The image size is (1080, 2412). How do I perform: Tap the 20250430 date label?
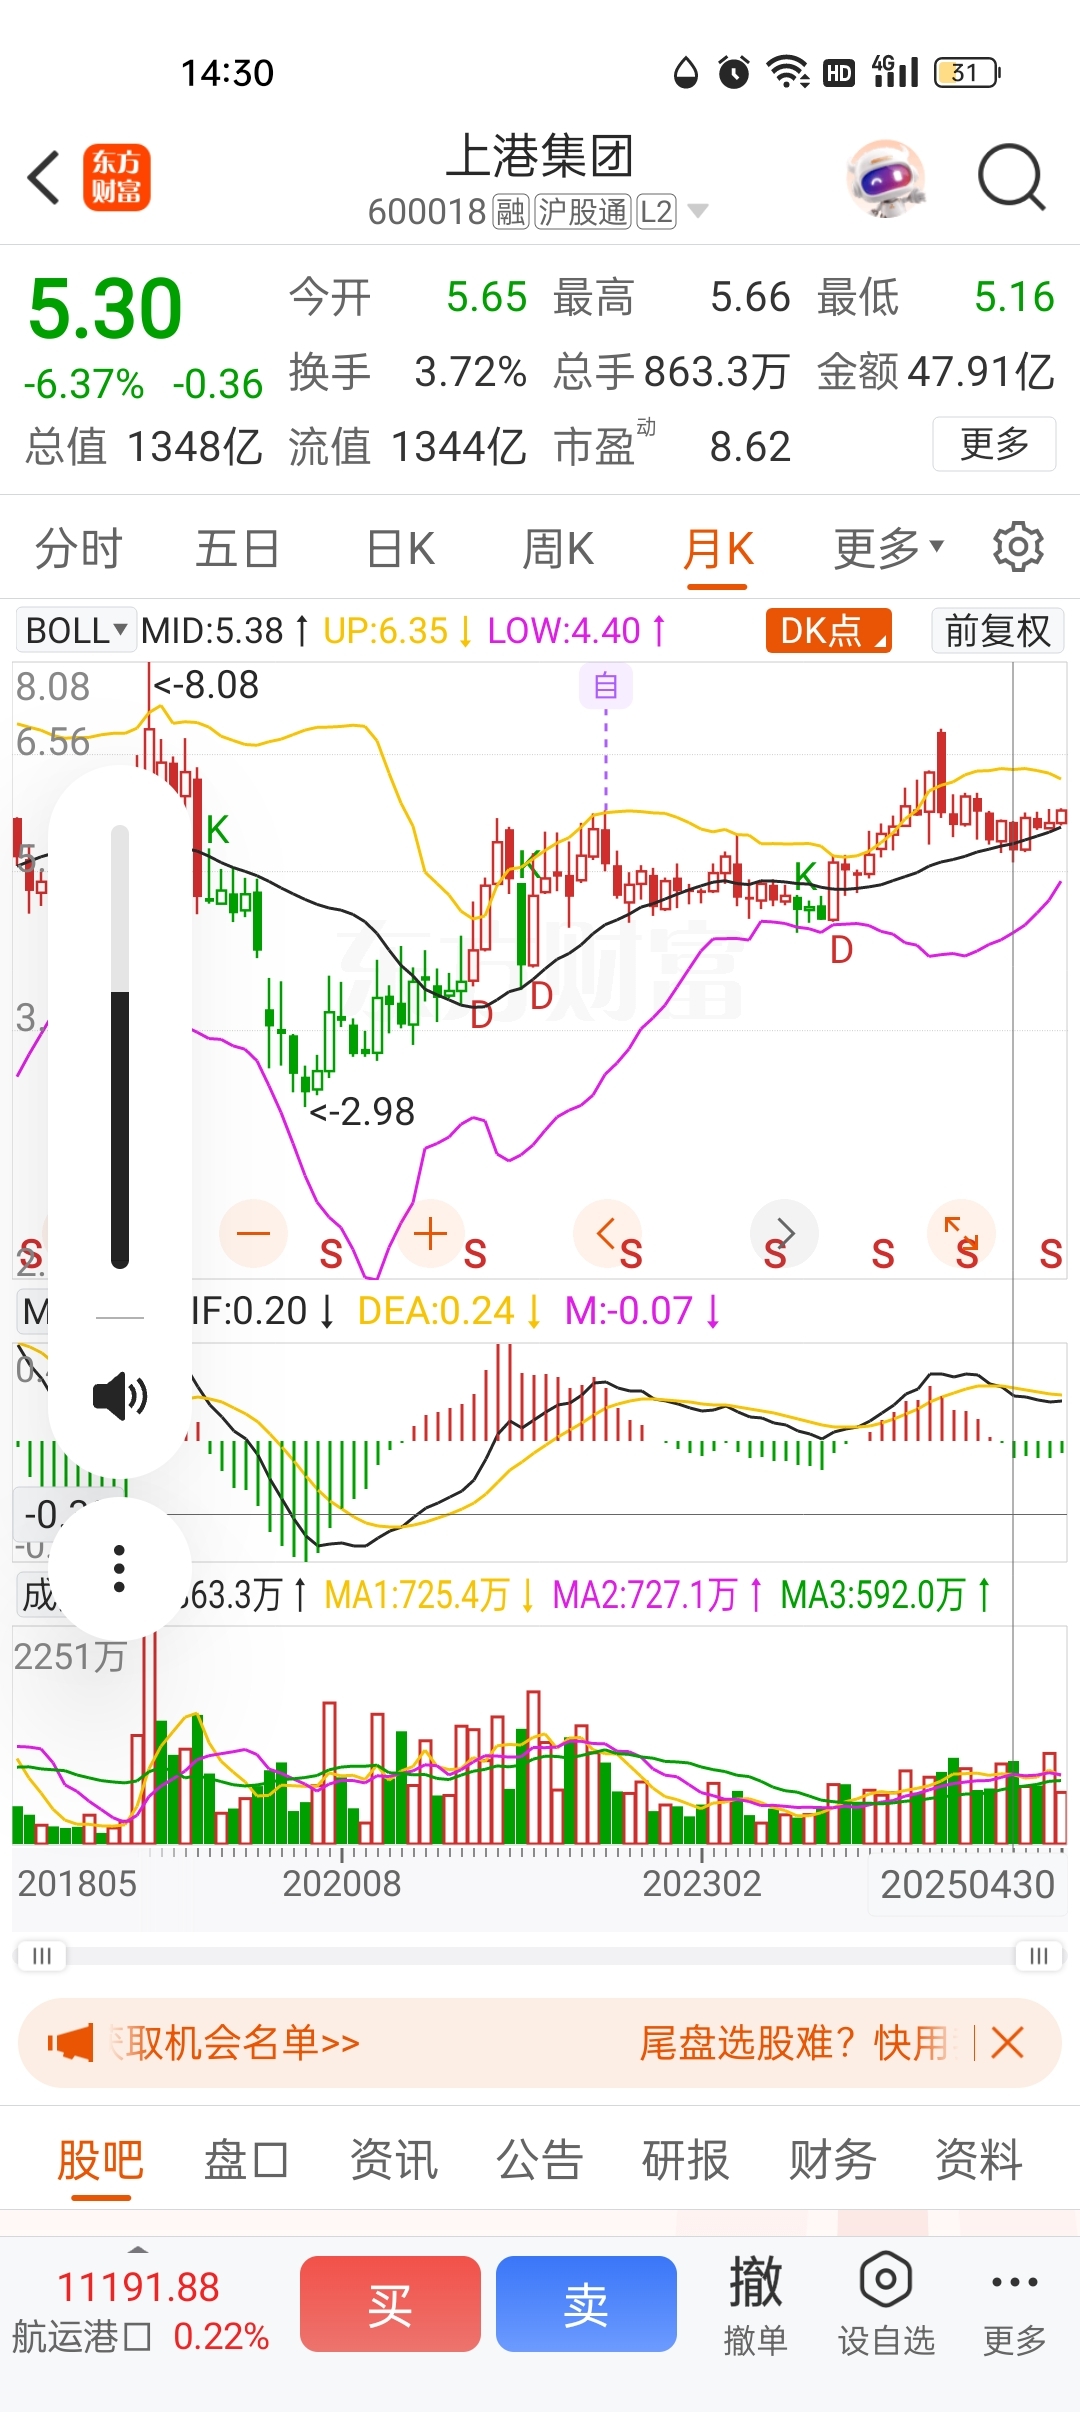[967, 1884]
